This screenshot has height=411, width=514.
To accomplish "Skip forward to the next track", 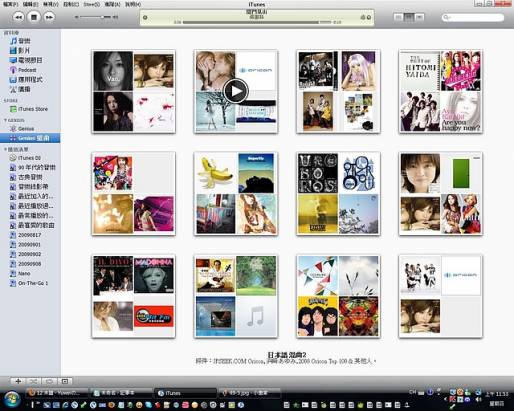I will [x=49, y=17].
